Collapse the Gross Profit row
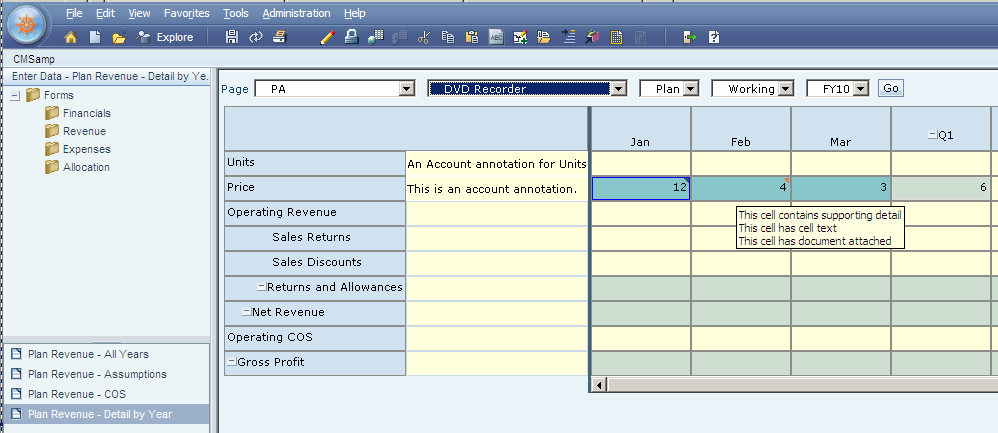The image size is (998, 433). 232,362
